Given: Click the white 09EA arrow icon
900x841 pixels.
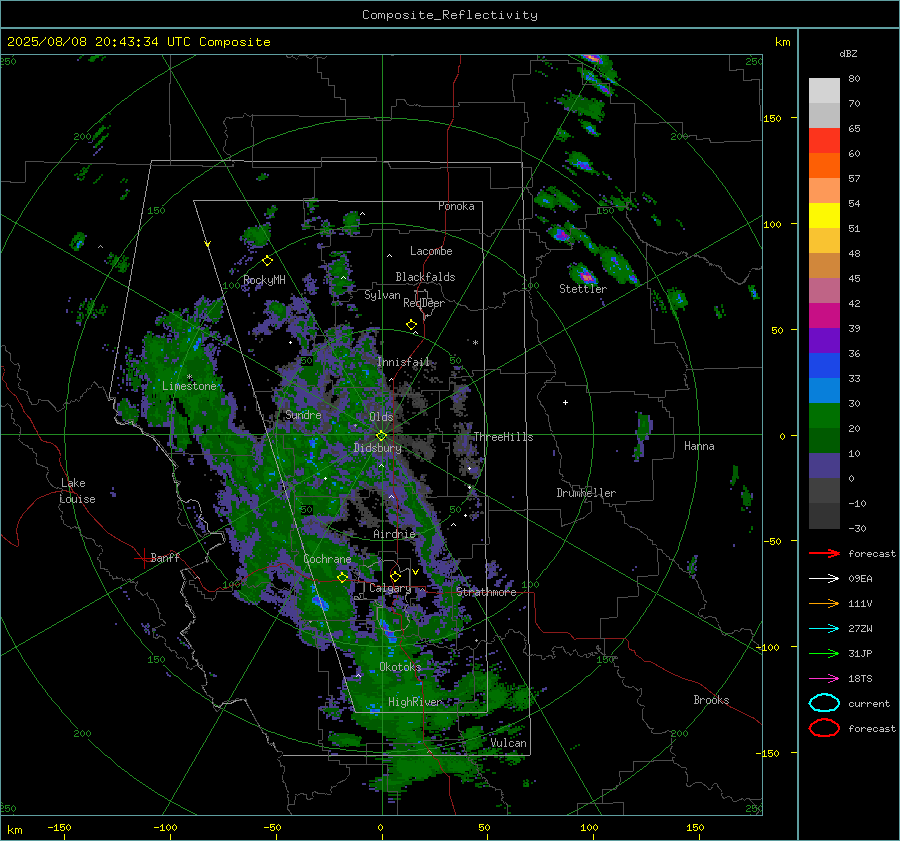Looking at the screenshot, I should [x=824, y=578].
